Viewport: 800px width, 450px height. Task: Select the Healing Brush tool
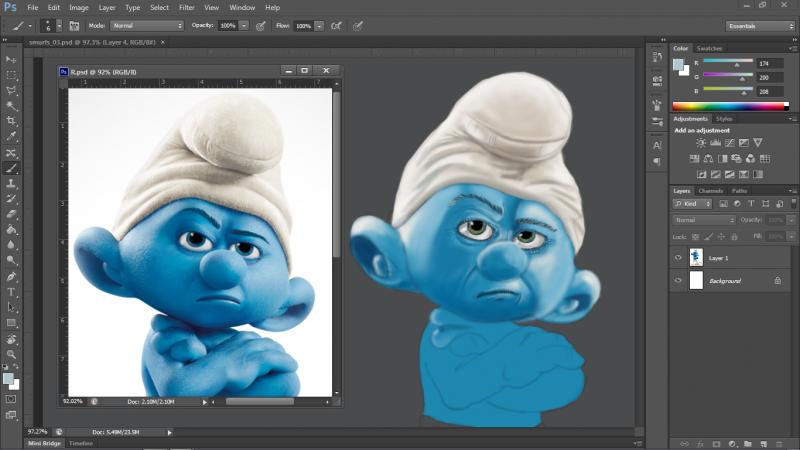[x=11, y=153]
